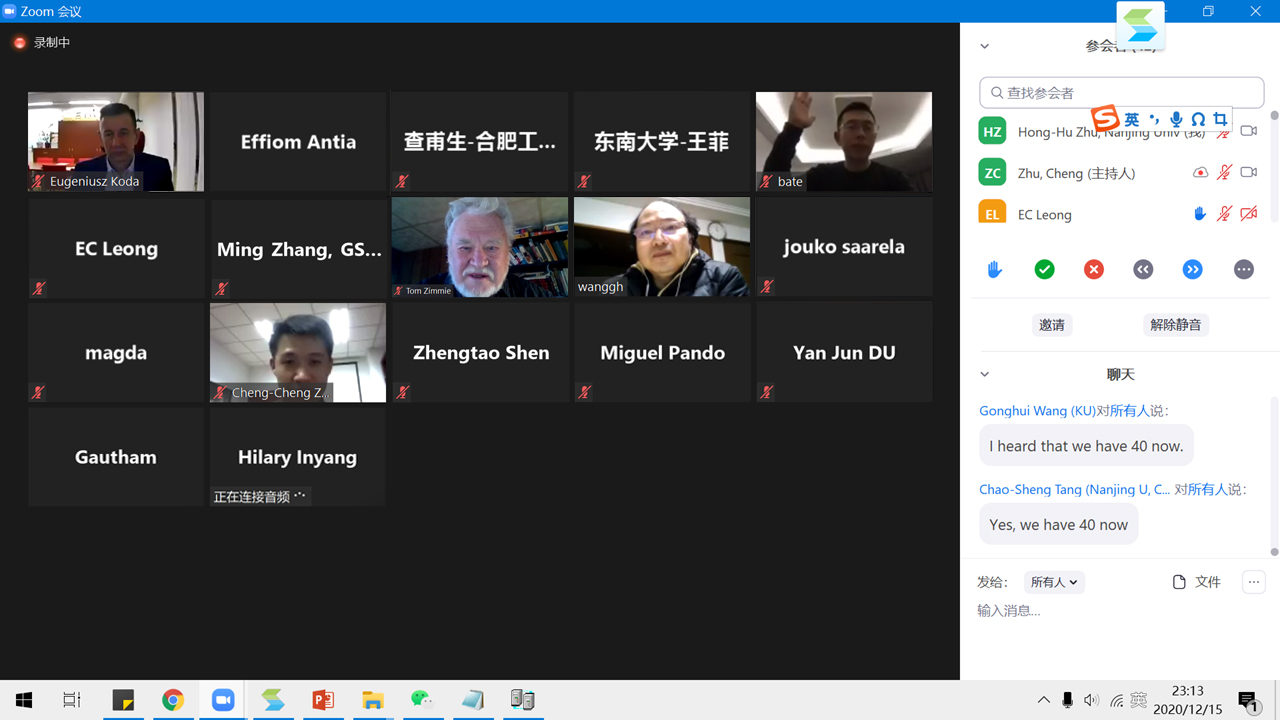The width and height of the screenshot is (1280, 720).
Task: Click the file attachment icon in chat
Action: click(x=1180, y=582)
